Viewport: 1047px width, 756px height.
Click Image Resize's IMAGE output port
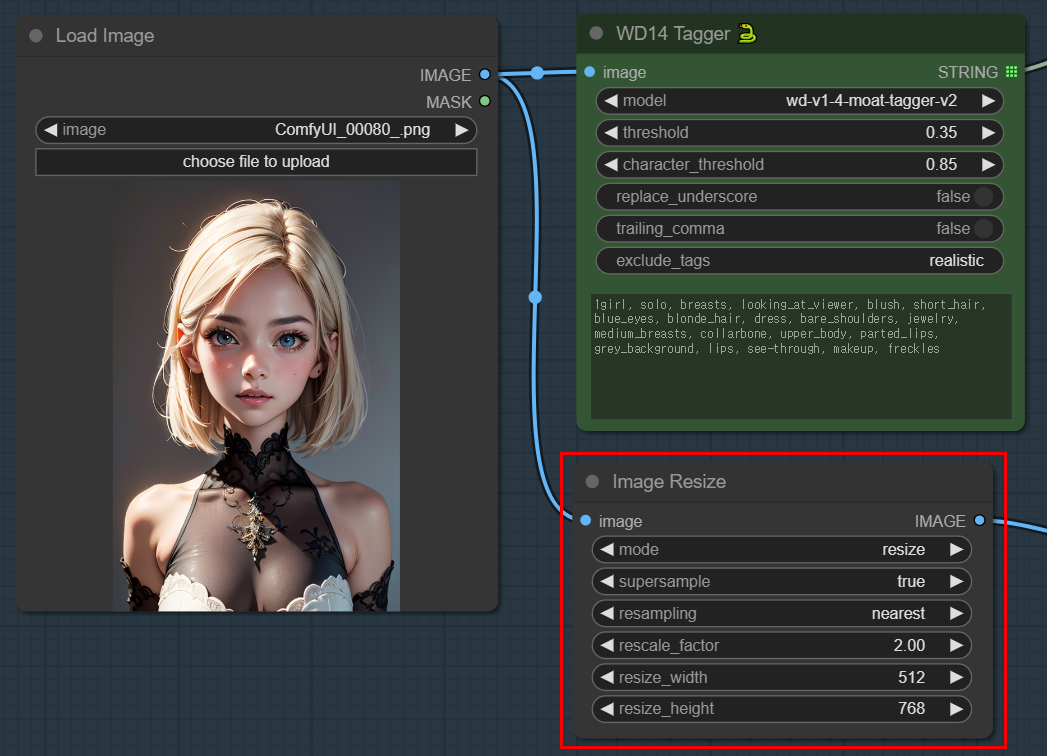point(979,520)
